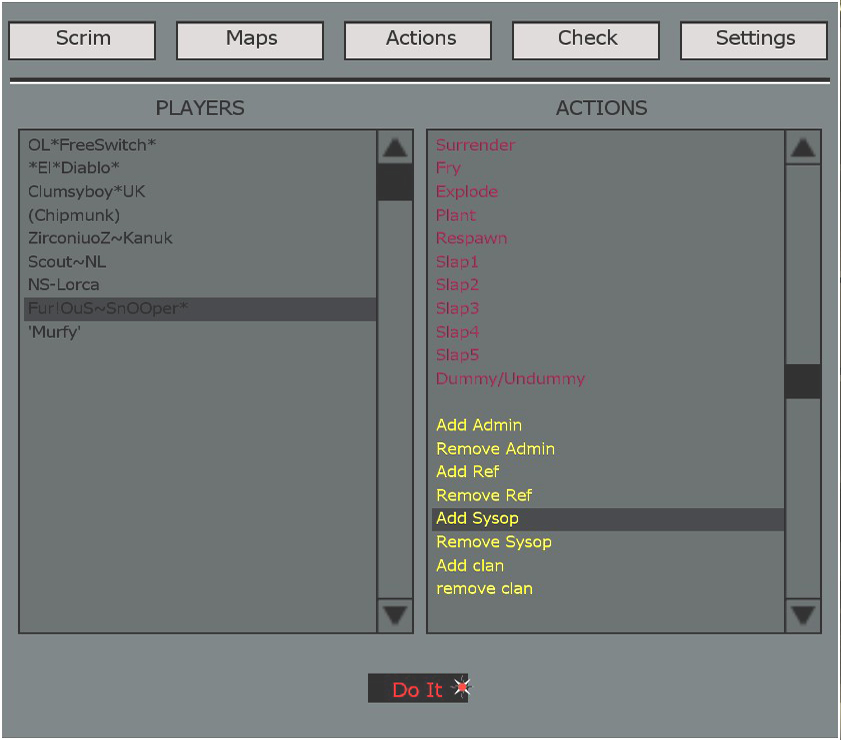Select the Surrender action
Screen dimensions: 841x740
coord(475,145)
